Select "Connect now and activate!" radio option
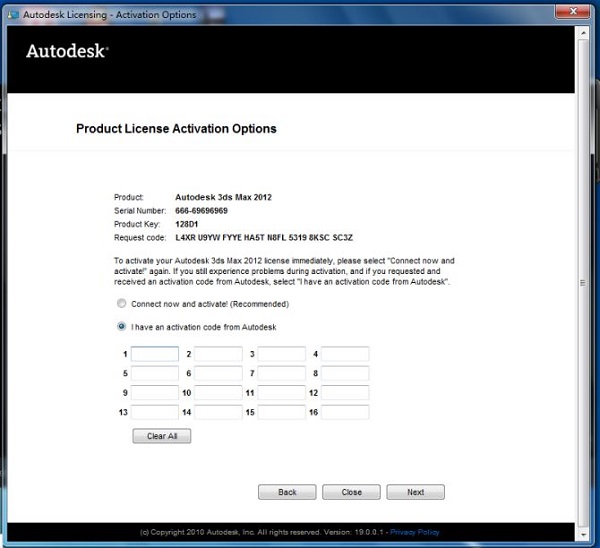Image resolution: width=600 pixels, height=548 pixels. tap(122, 304)
